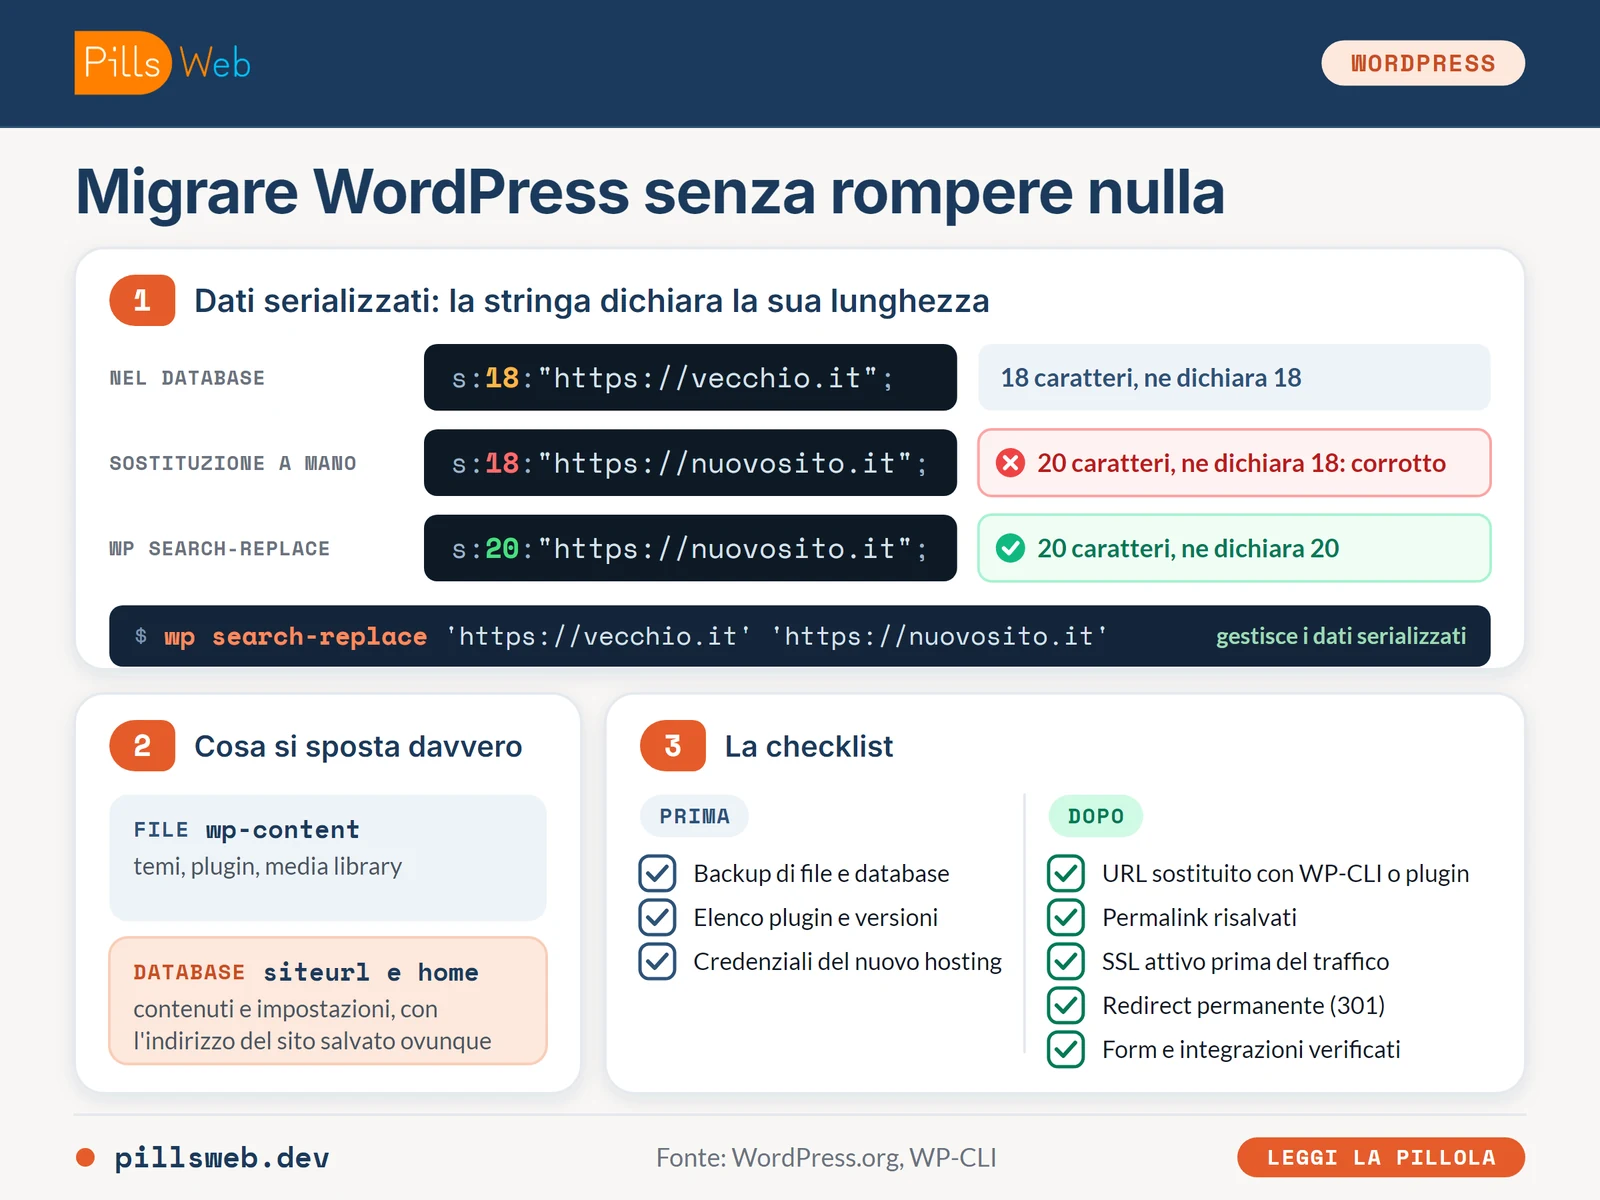Click the orange dot beside pillsweb.dev
Viewport: 1600px width, 1200px height.
pyautogui.click(x=85, y=1157)
